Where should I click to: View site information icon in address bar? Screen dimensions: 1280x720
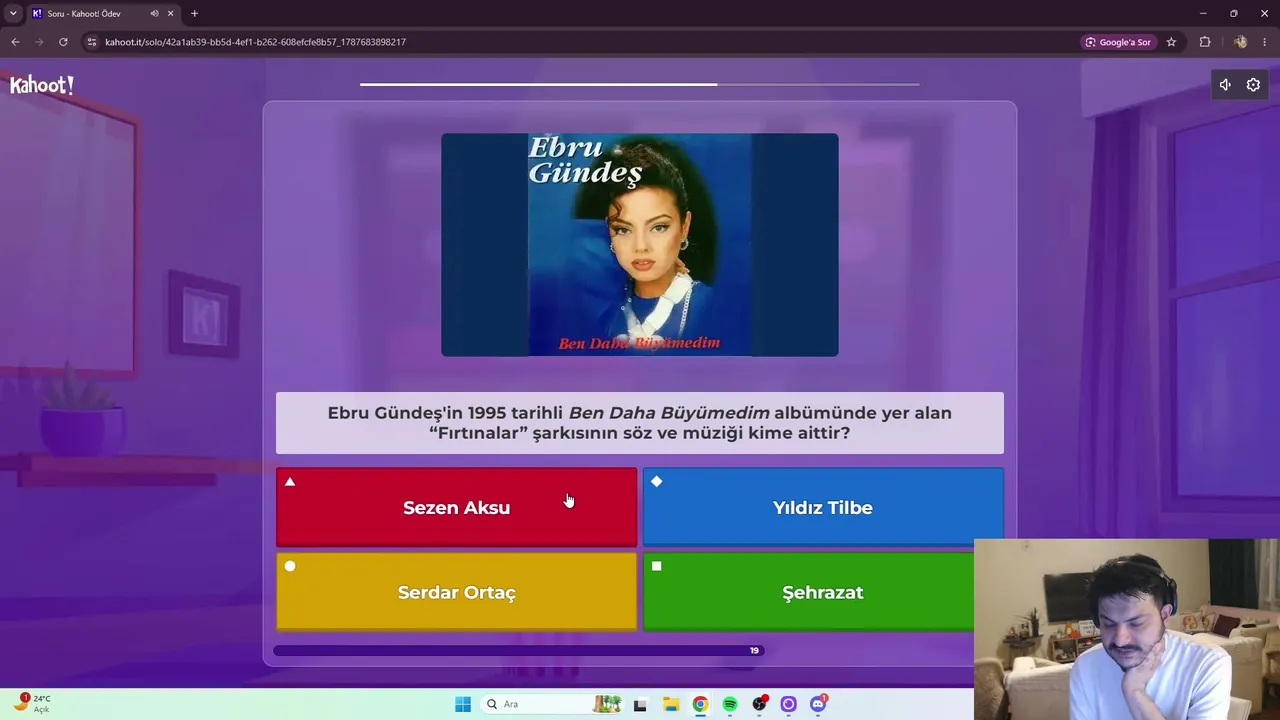[x=92, y=42]
